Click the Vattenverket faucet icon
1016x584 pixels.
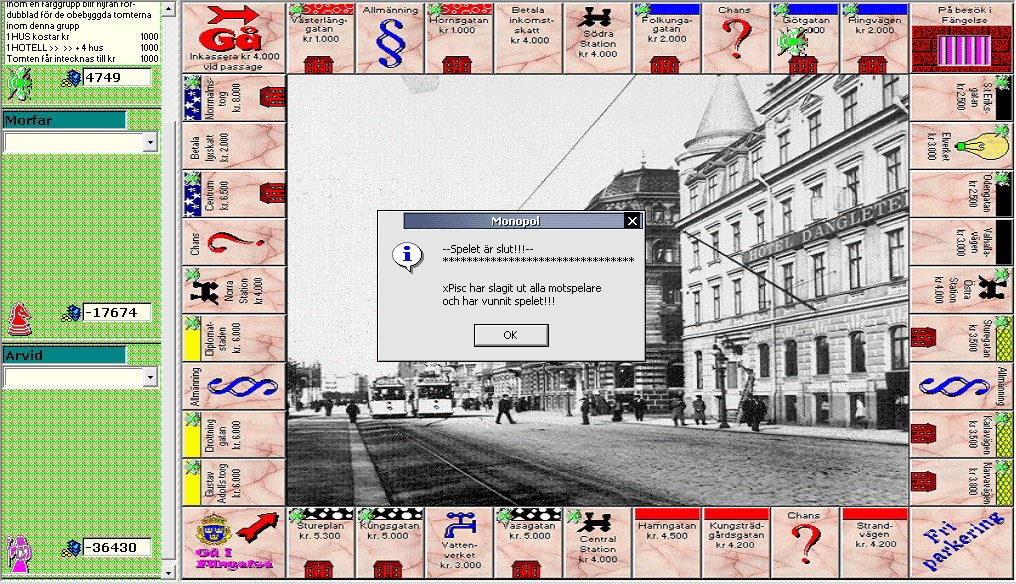[461, 524]
